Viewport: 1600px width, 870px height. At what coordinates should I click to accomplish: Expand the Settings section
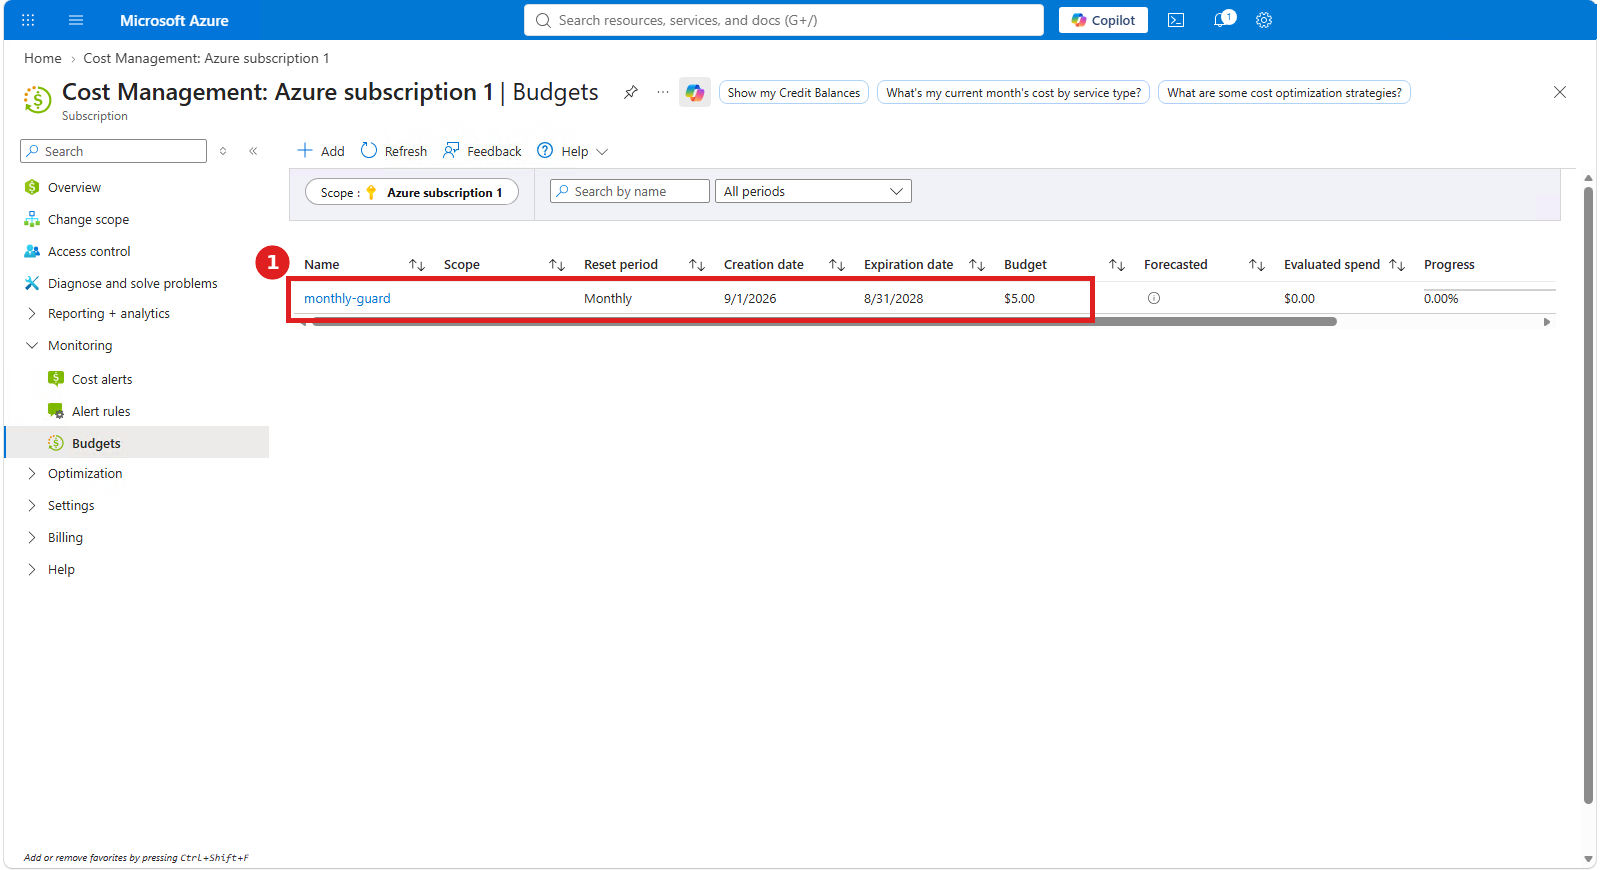point(32,506)
